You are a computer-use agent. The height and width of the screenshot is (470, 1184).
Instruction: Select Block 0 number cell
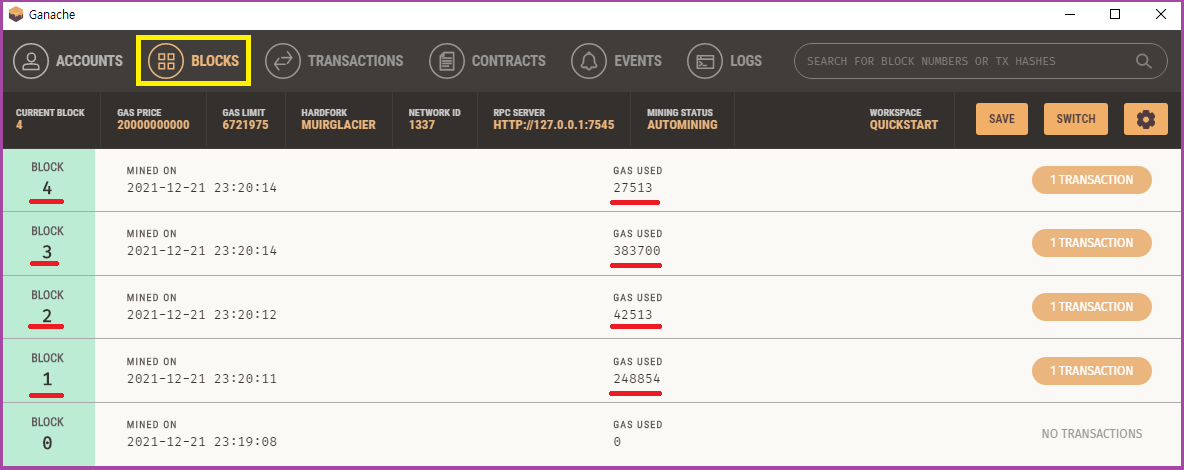[x=48, y=434]
